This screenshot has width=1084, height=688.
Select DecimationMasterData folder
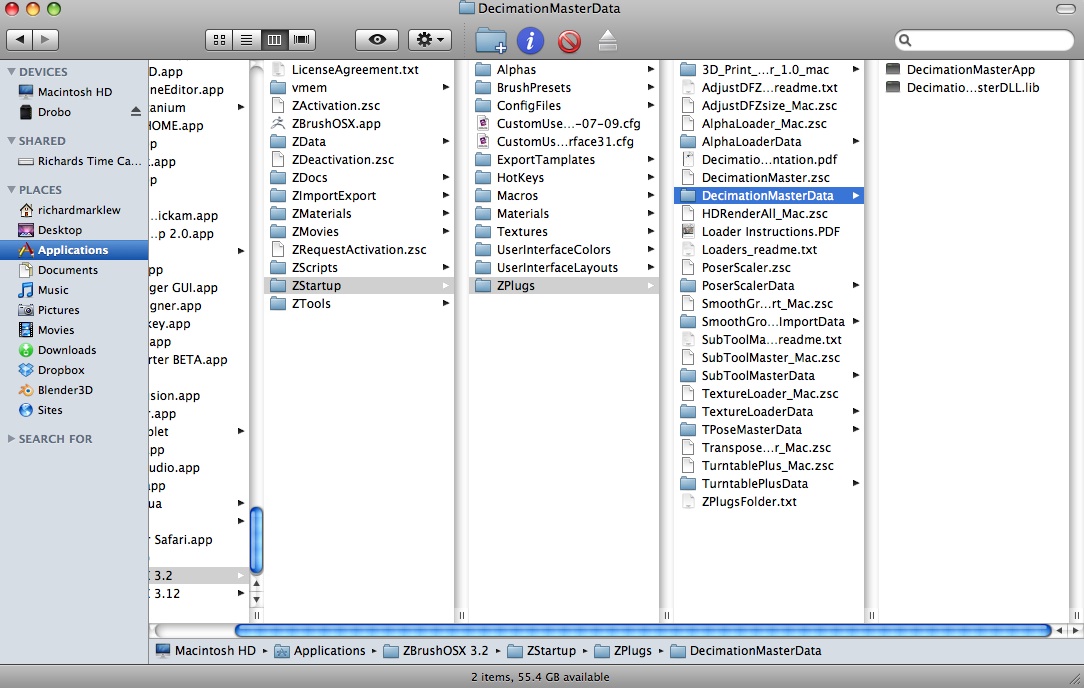(x=769, y=196)
